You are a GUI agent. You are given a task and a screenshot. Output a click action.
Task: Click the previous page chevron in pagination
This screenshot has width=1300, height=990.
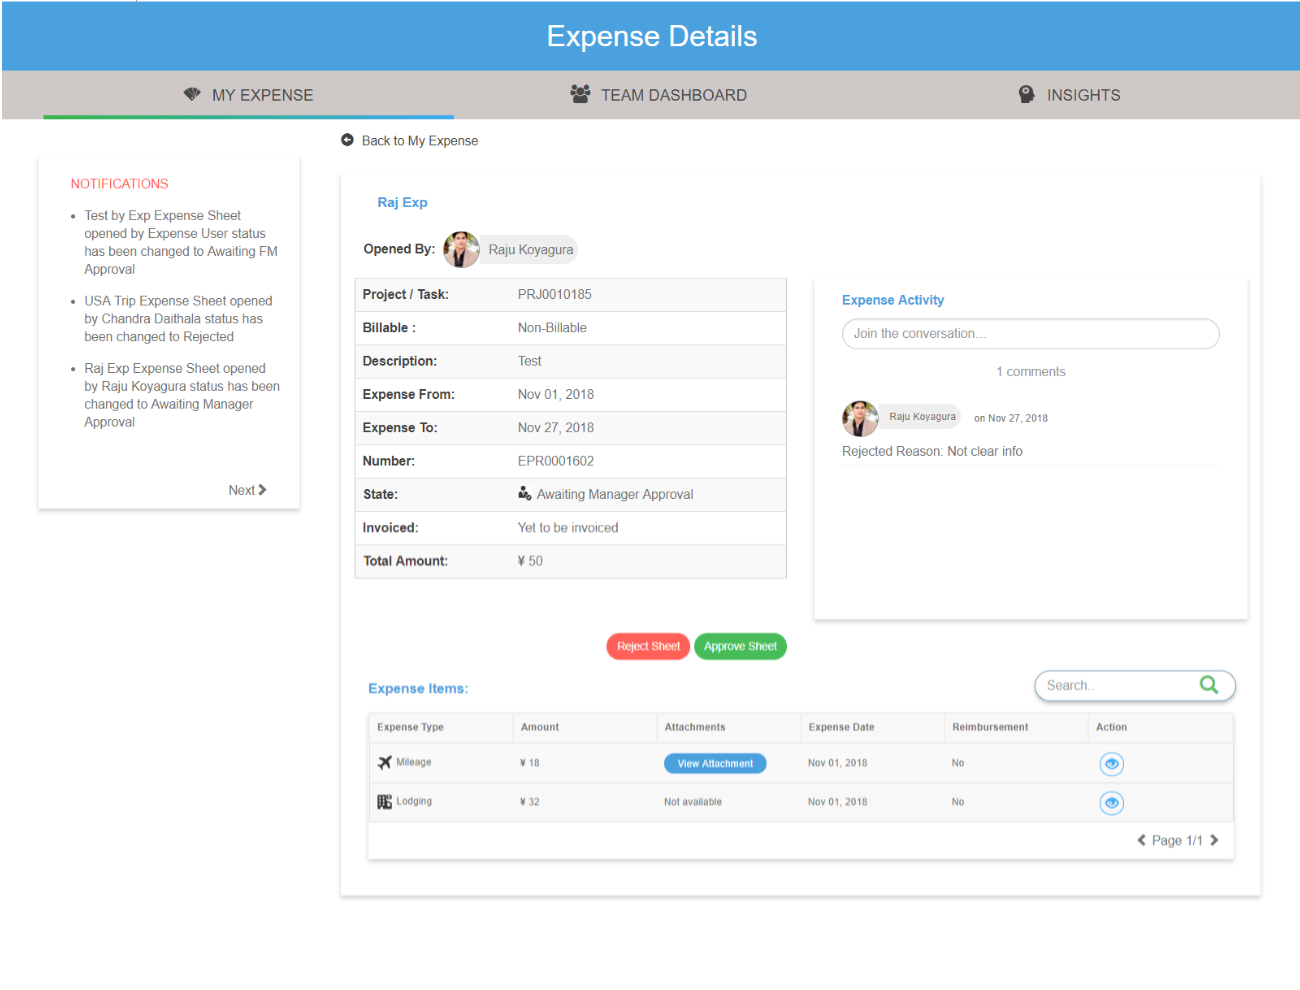click(x=1141, y=840)
